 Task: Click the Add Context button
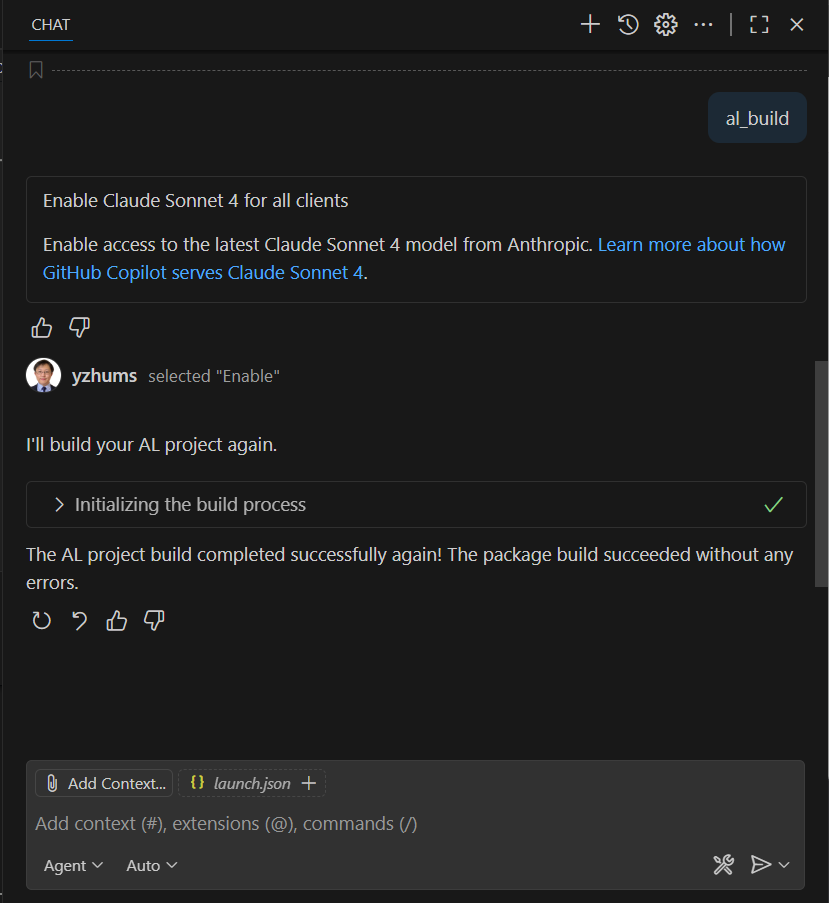point(105,783)
